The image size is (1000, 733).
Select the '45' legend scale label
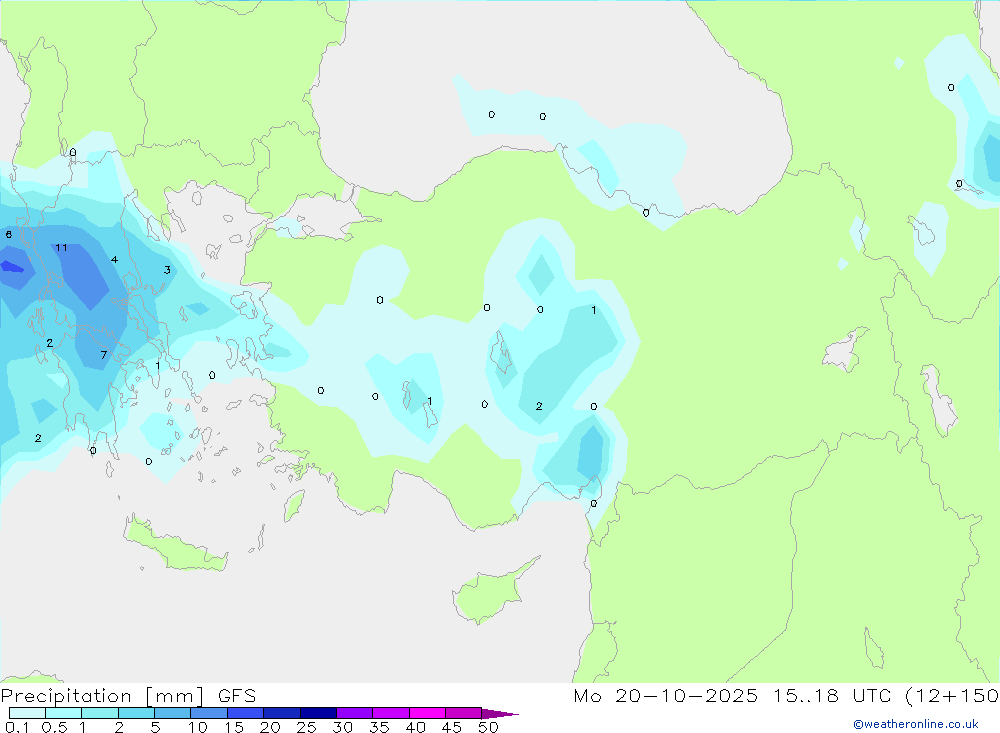pyautogui.click(x=452, y=727)
